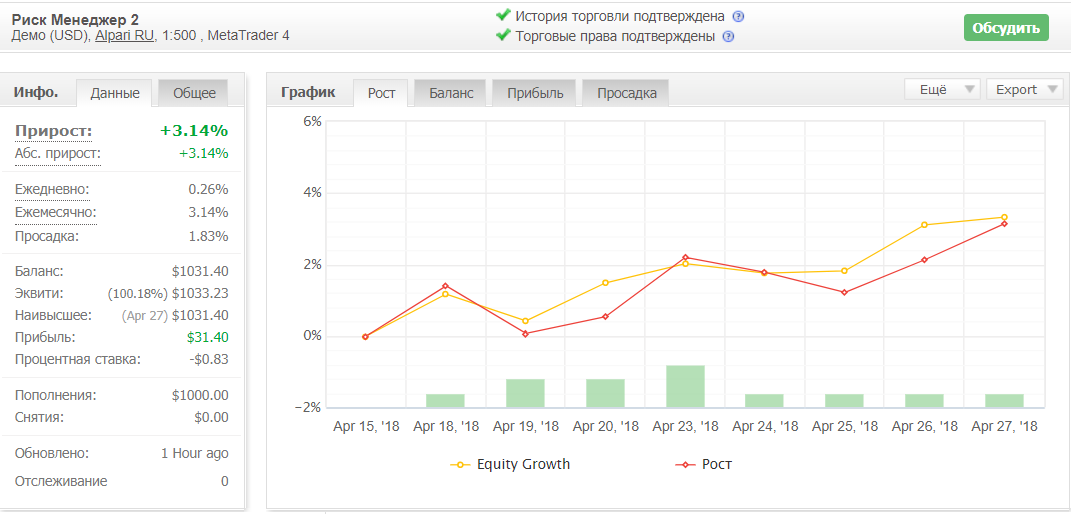Image resolution: width=1071 pixels, height=514 pixels.
Task: Click Equity Growth point at Apr 26, '18
Action: click(x=924, y=225)
